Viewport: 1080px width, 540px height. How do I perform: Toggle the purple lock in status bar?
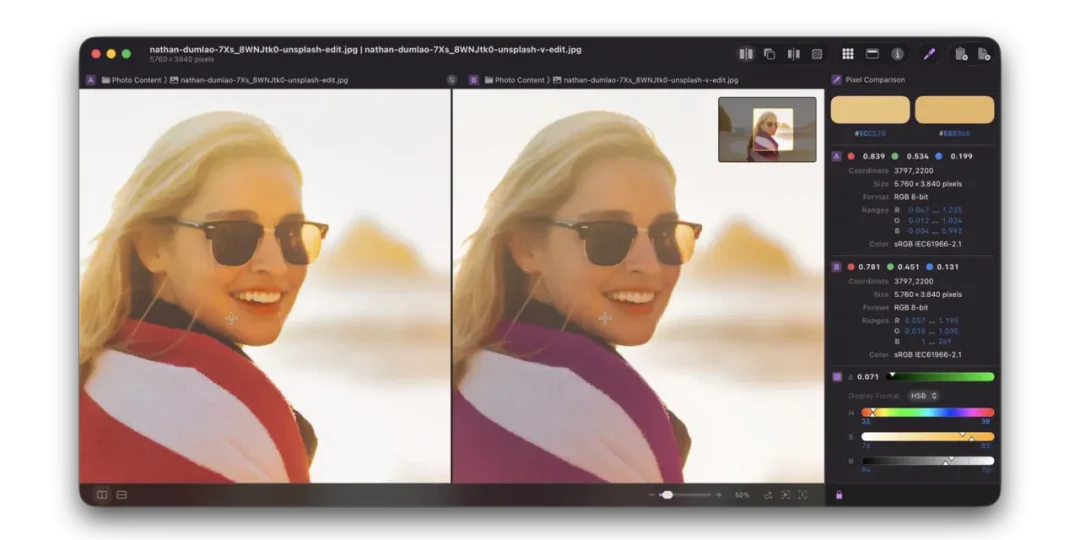pos(839,495)
